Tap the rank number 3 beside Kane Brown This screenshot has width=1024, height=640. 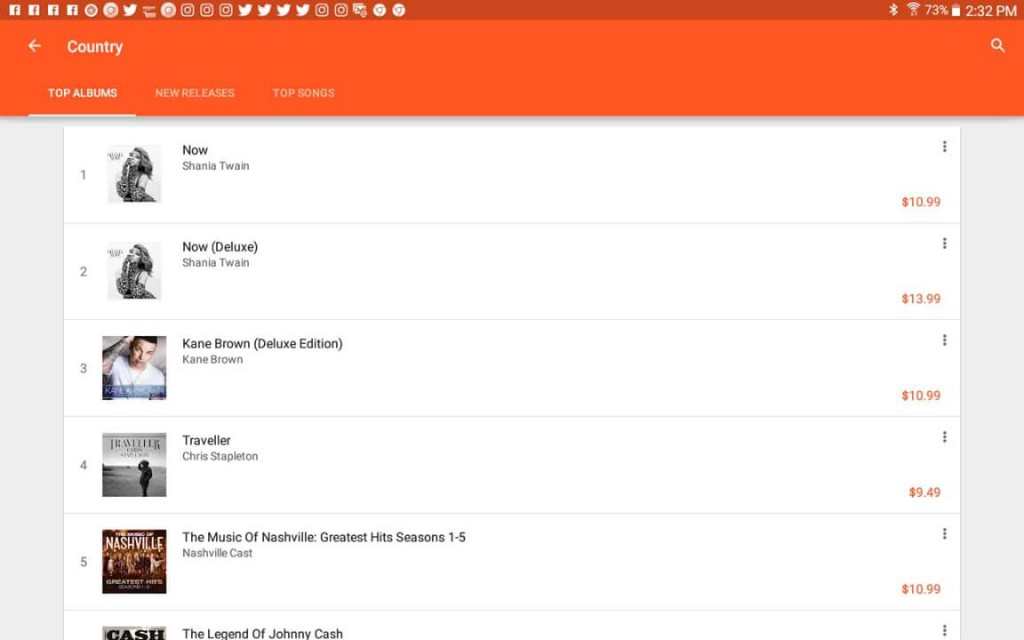click(x=83, y=368)
